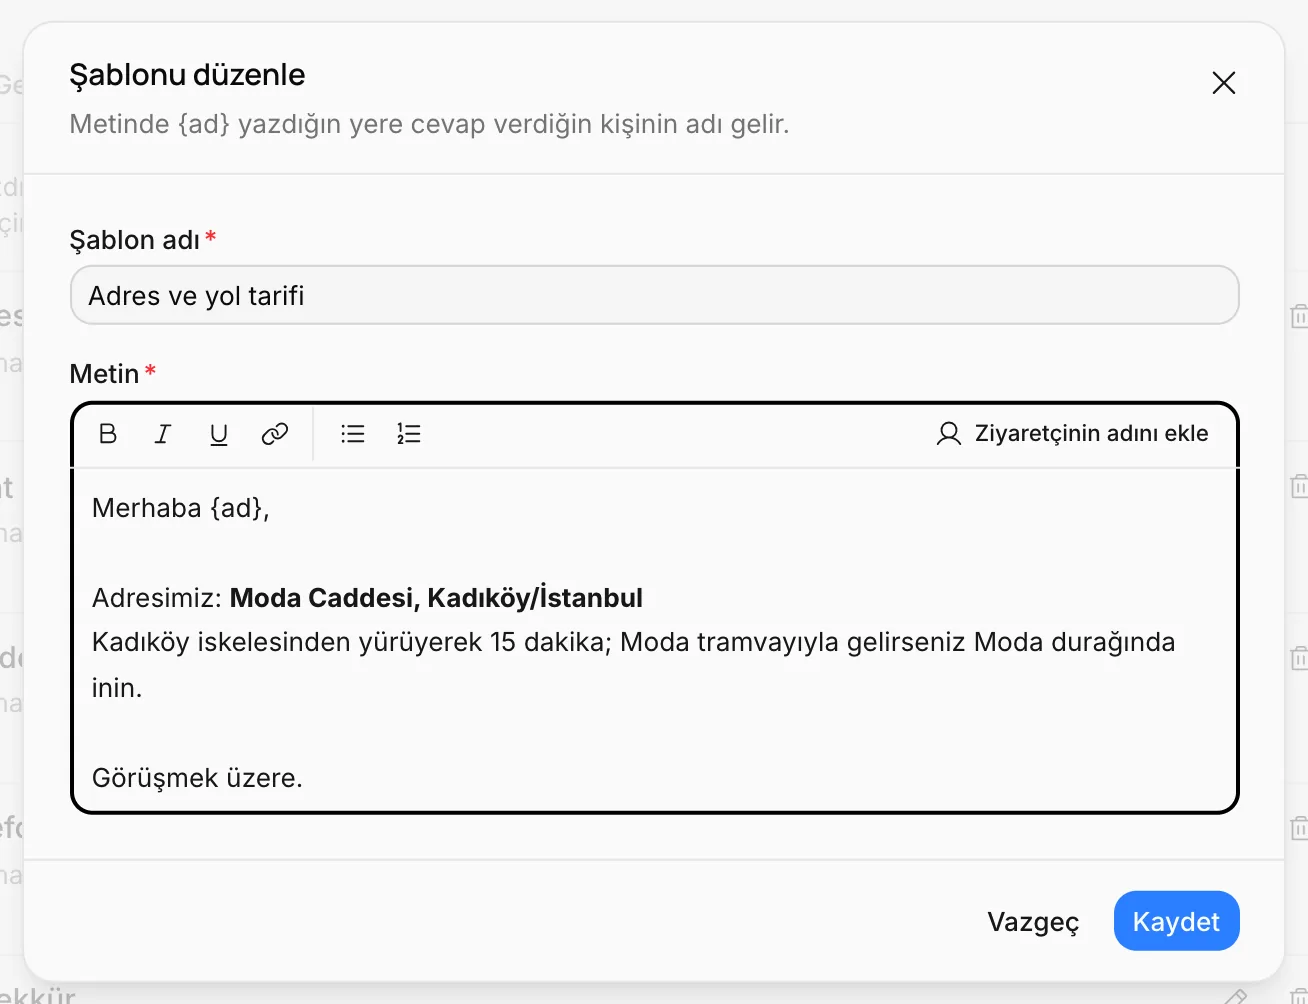Insert a hyperlink in the text
Screen dimensions: 1308x1004
click(275, 434)
